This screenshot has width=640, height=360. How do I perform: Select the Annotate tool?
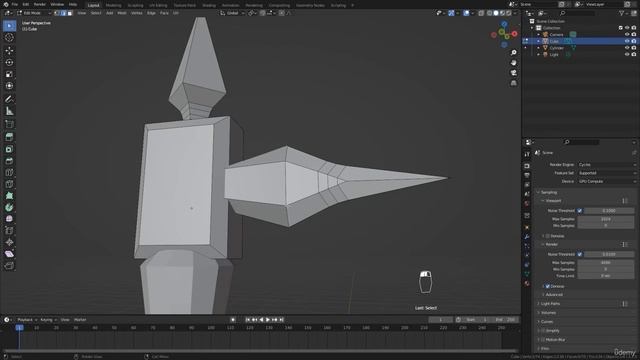pyautogui.click(x=9, y=99)
